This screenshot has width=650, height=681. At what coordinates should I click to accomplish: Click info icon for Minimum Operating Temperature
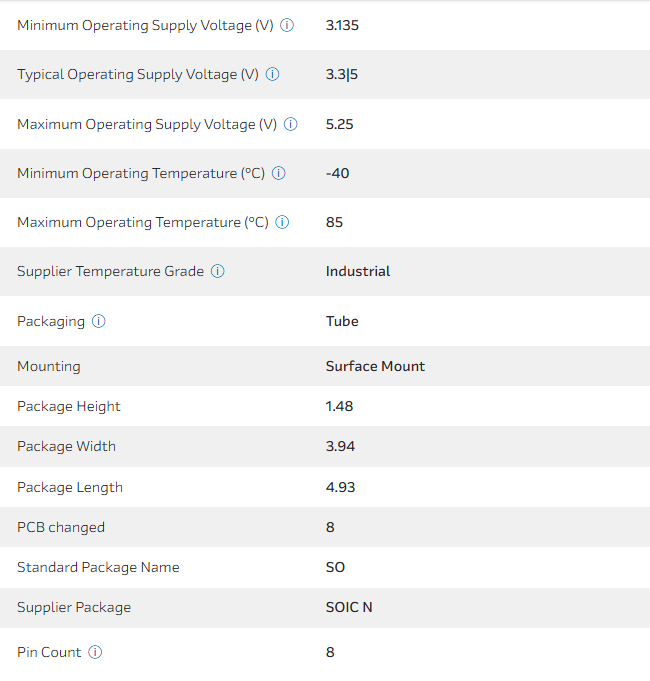pos(279,173)
